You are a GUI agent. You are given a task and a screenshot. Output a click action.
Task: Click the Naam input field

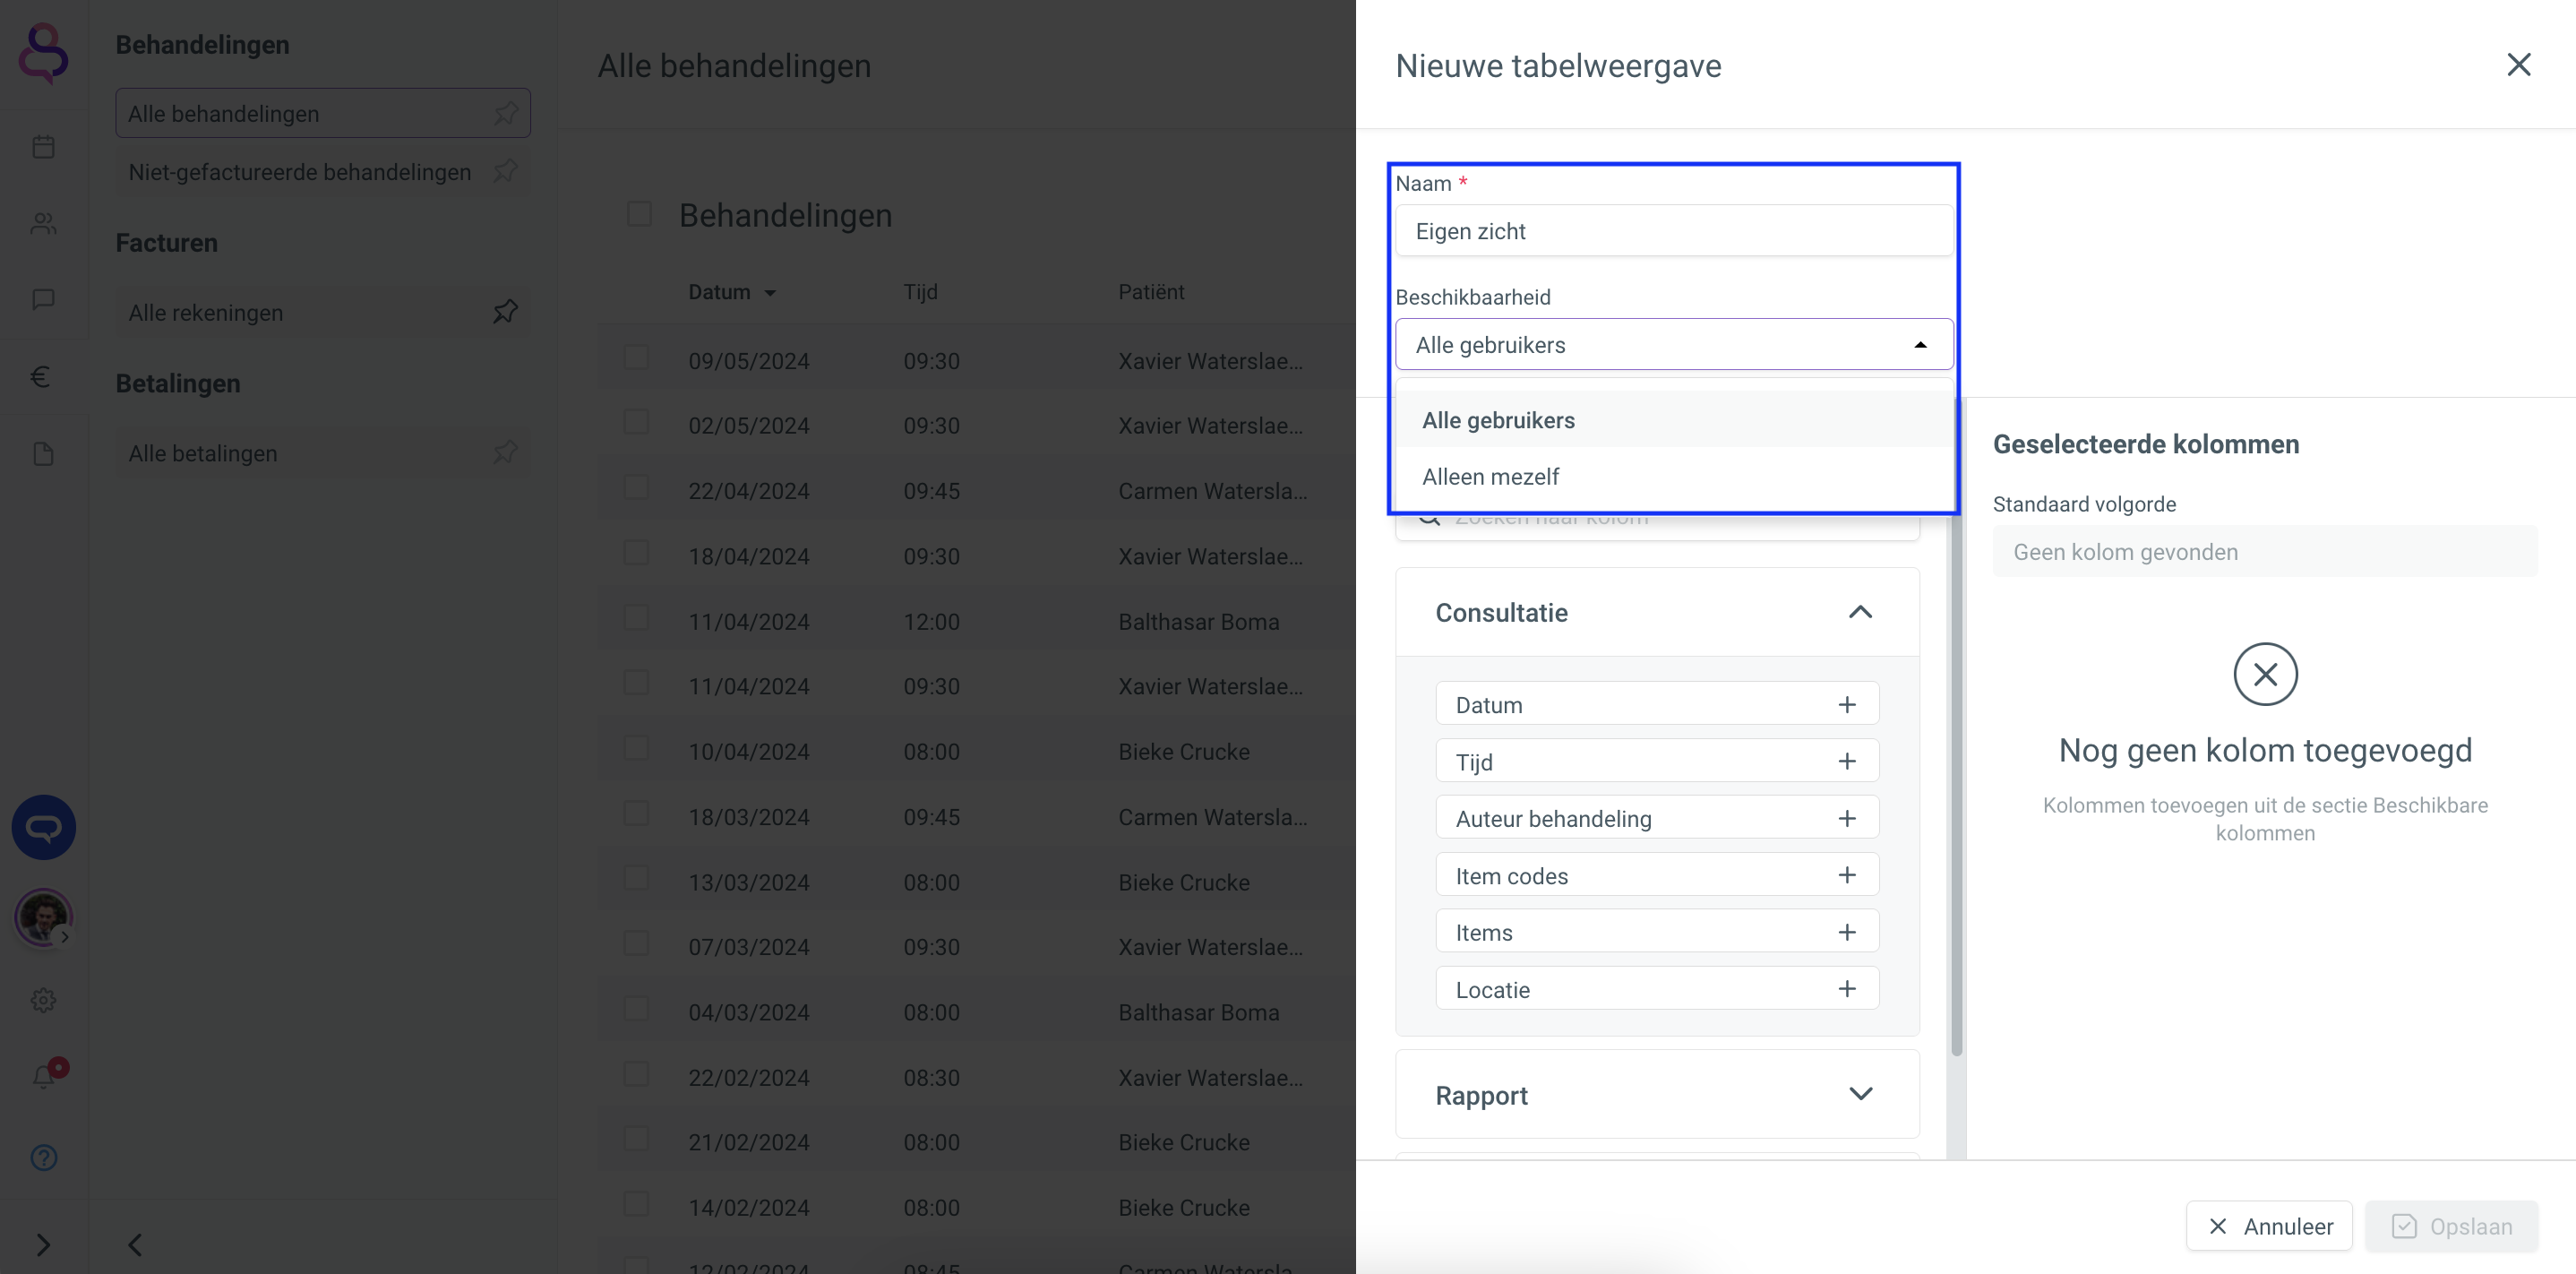pyautogui.click(x=1674, y=231)
